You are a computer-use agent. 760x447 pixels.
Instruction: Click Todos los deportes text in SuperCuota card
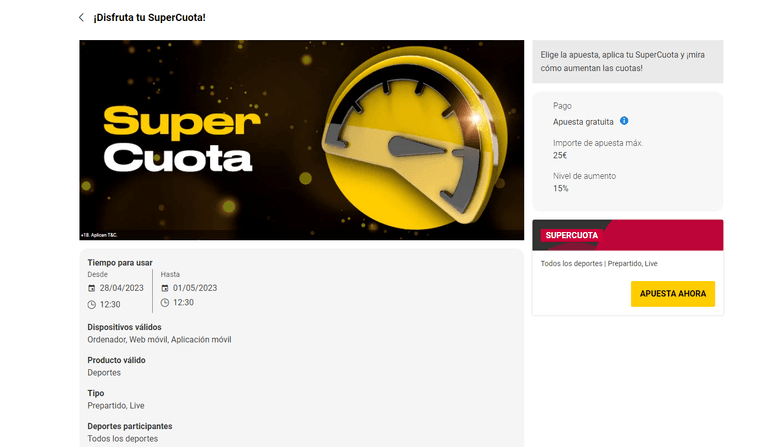coord(572,264)
